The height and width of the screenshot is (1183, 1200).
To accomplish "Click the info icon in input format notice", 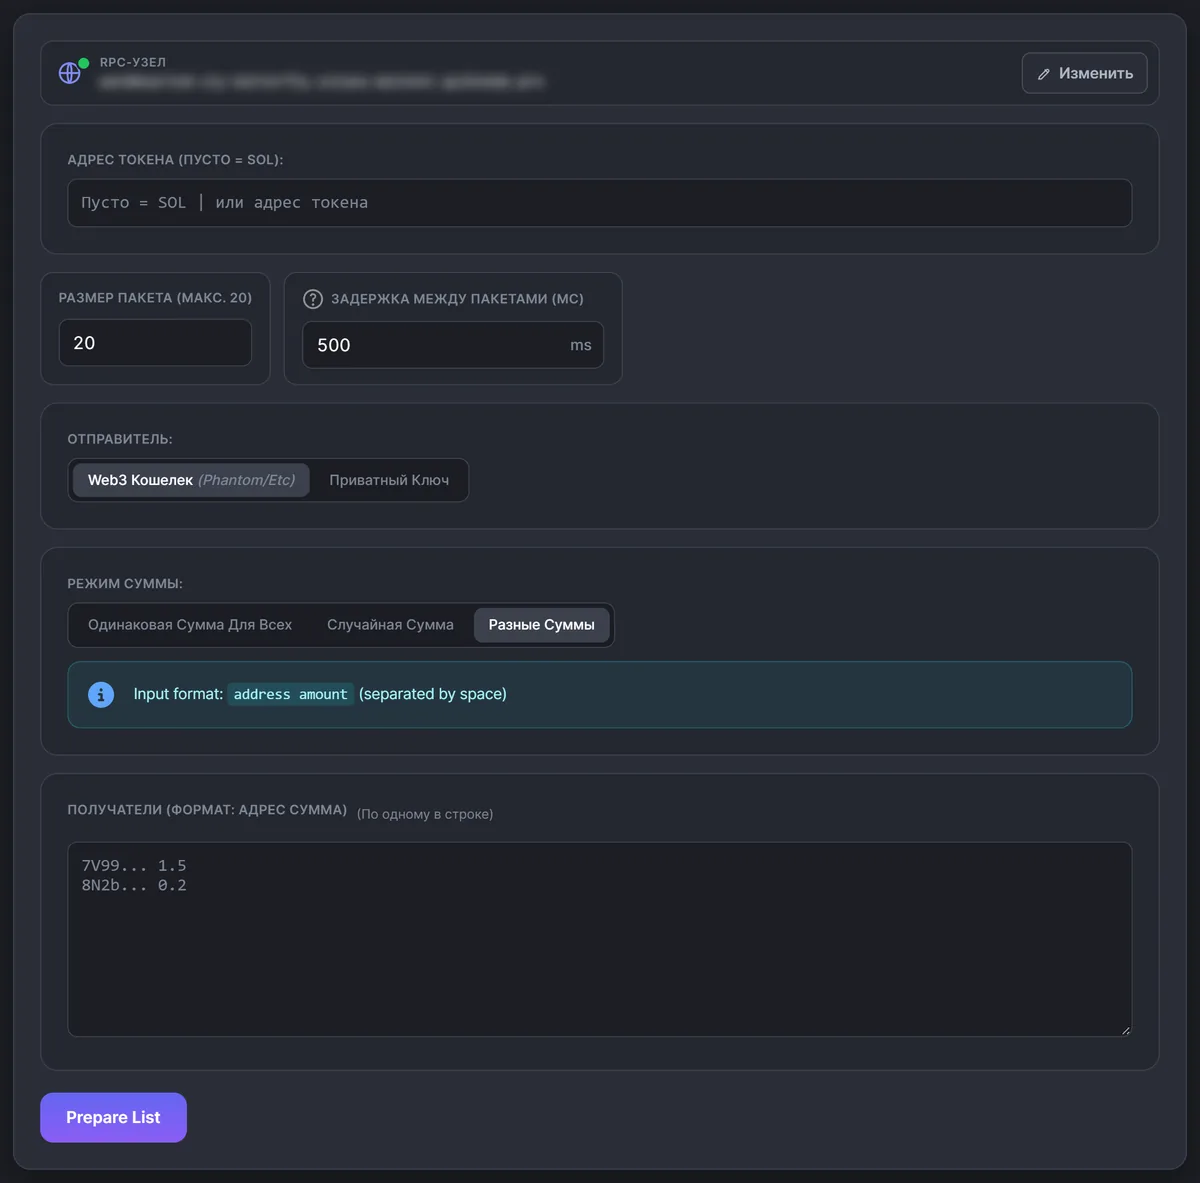I will pos(101,694).
